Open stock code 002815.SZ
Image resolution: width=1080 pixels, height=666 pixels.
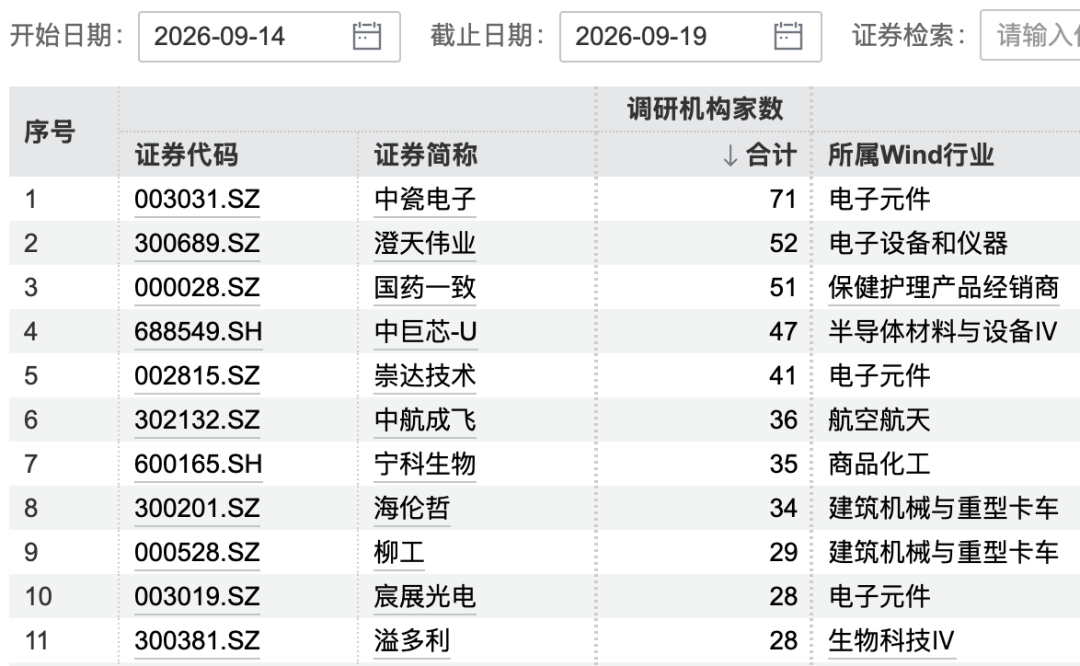click(197, 375)
